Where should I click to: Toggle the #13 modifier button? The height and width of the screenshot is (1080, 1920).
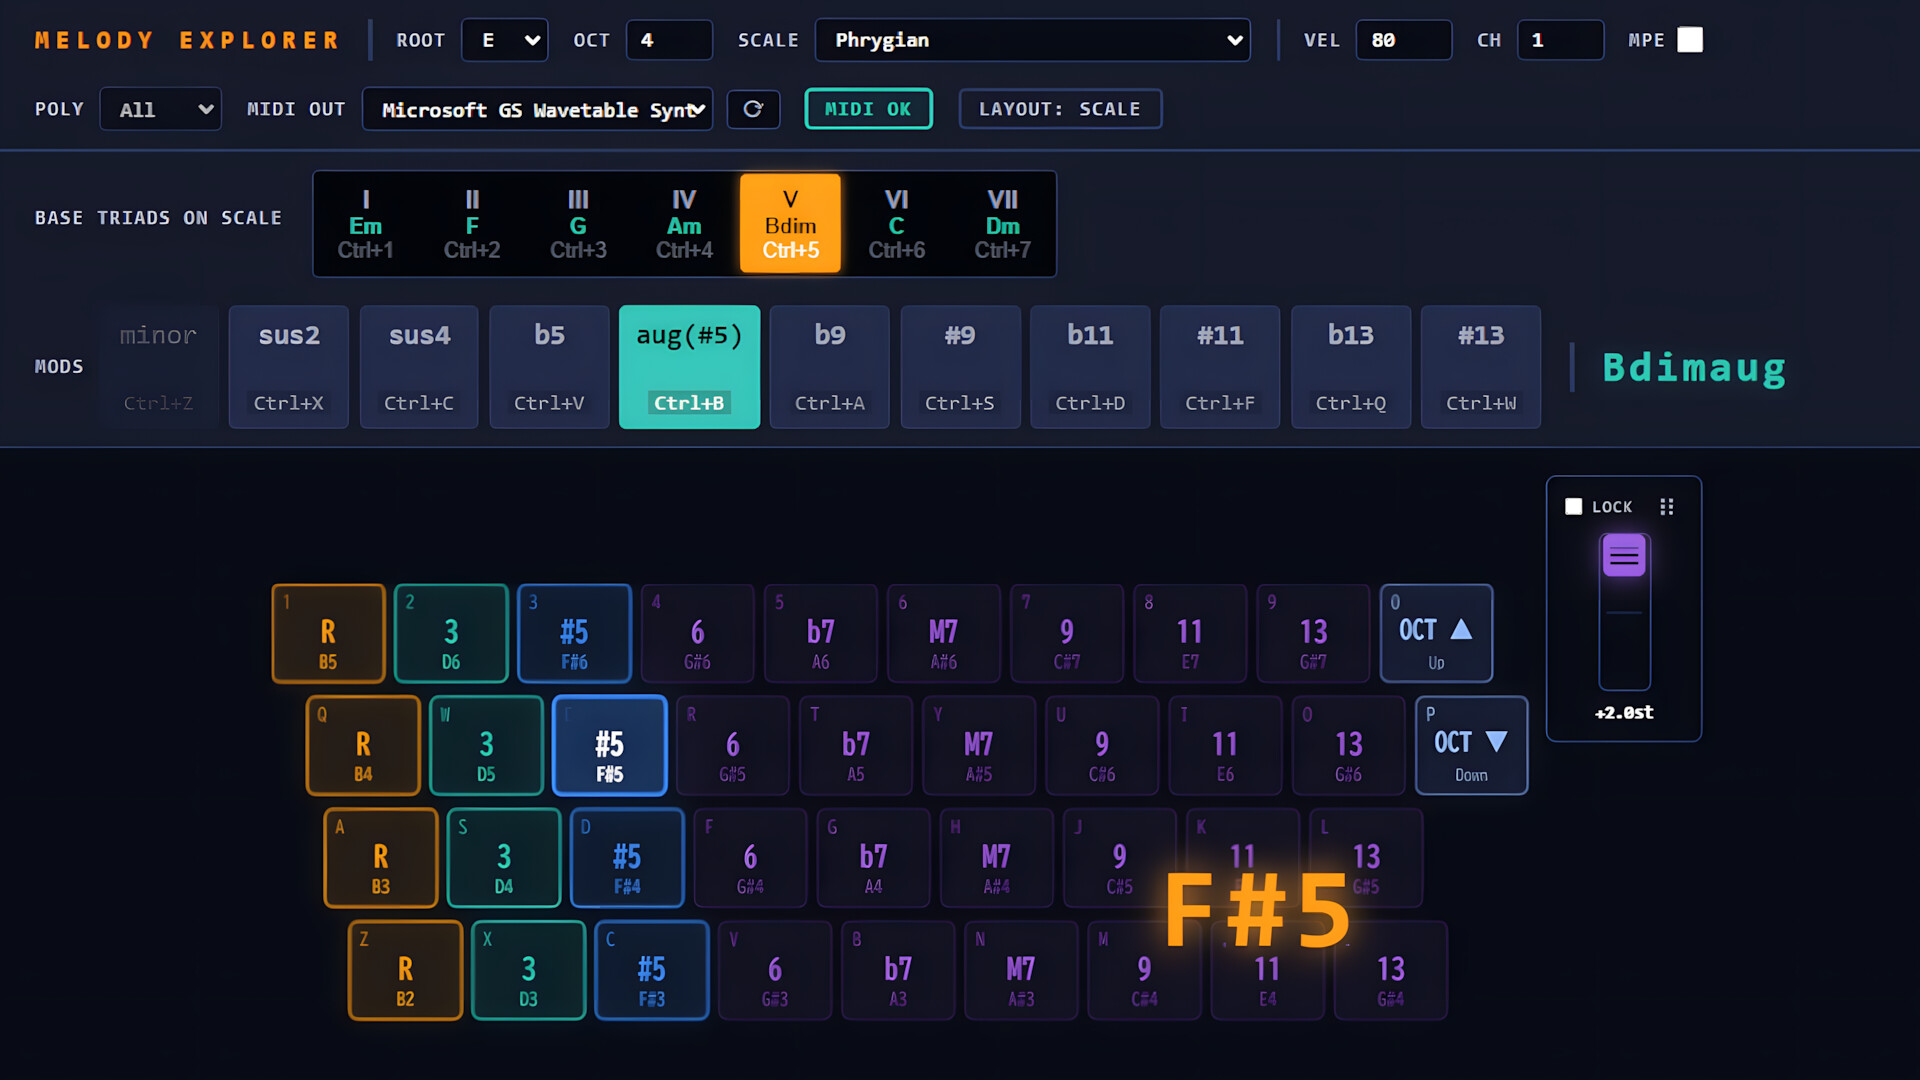pos(1481,367)
